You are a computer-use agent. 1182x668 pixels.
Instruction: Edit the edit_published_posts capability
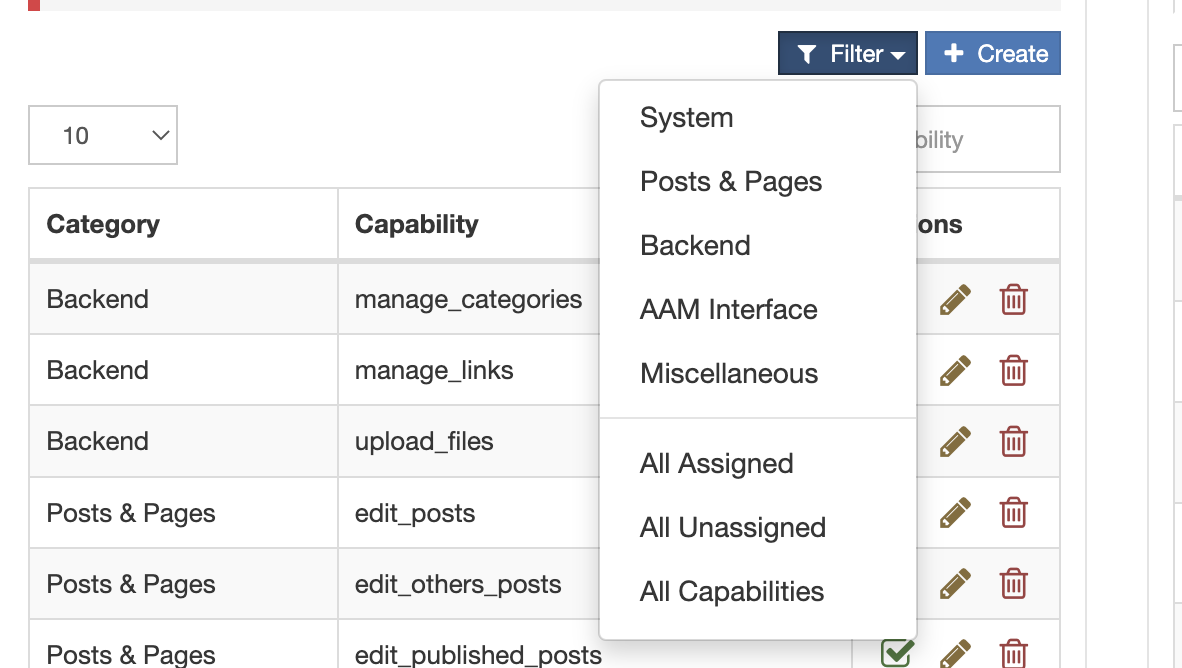coord(955,652)
